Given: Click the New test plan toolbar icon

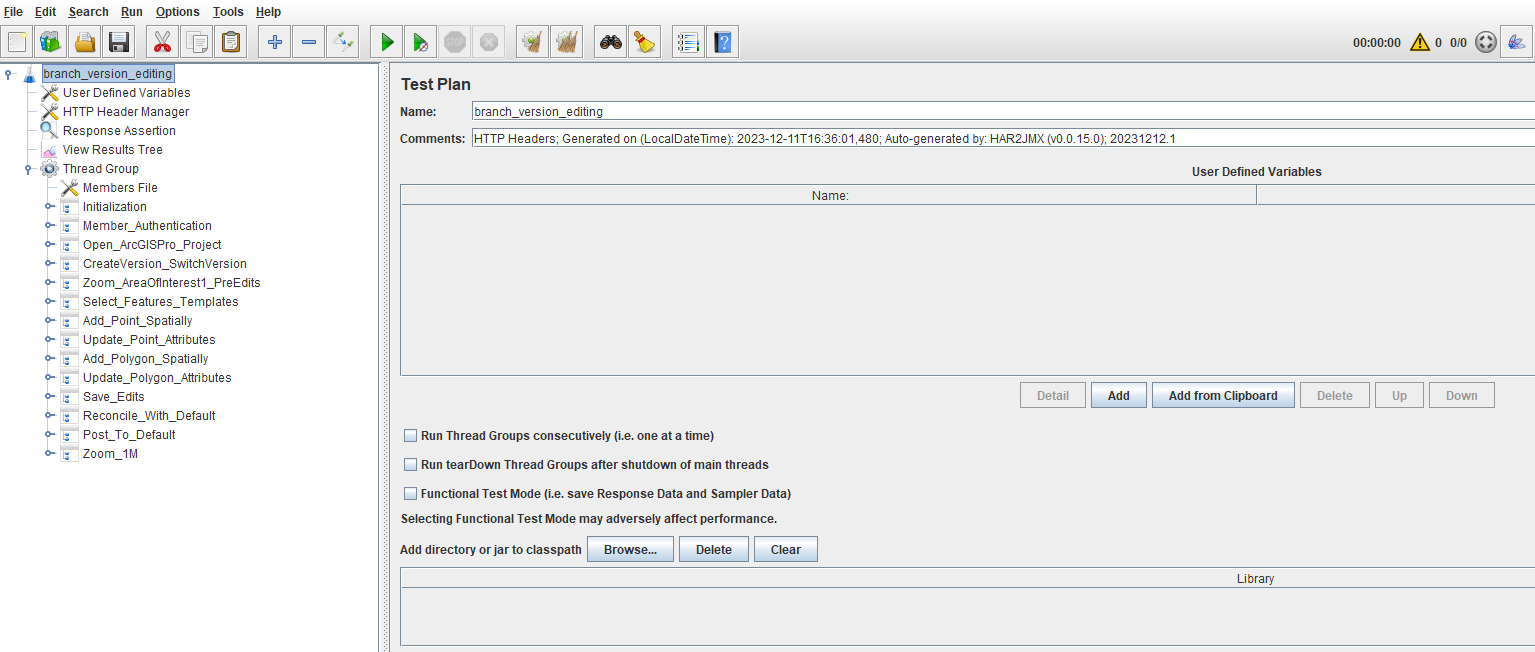Looking at the screenshot, I should [x=17, y=42].
